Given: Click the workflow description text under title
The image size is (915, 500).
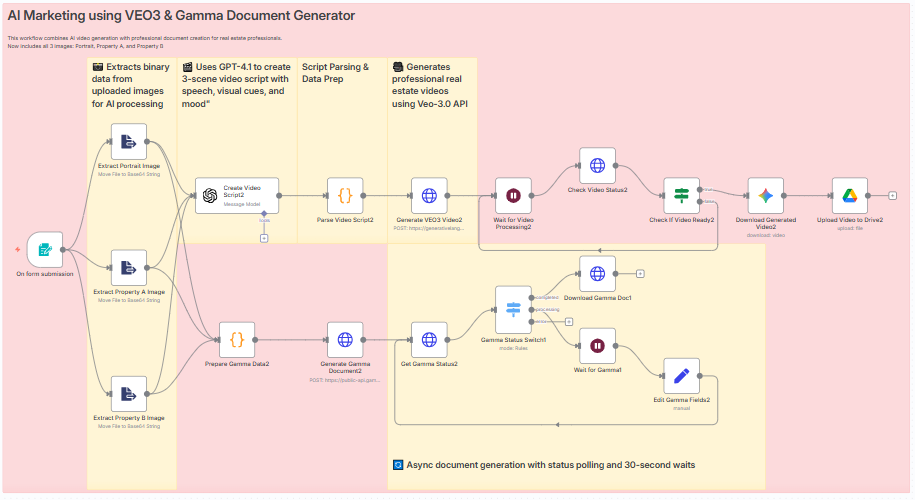Looking at the screenshot, I should (145, 41).
